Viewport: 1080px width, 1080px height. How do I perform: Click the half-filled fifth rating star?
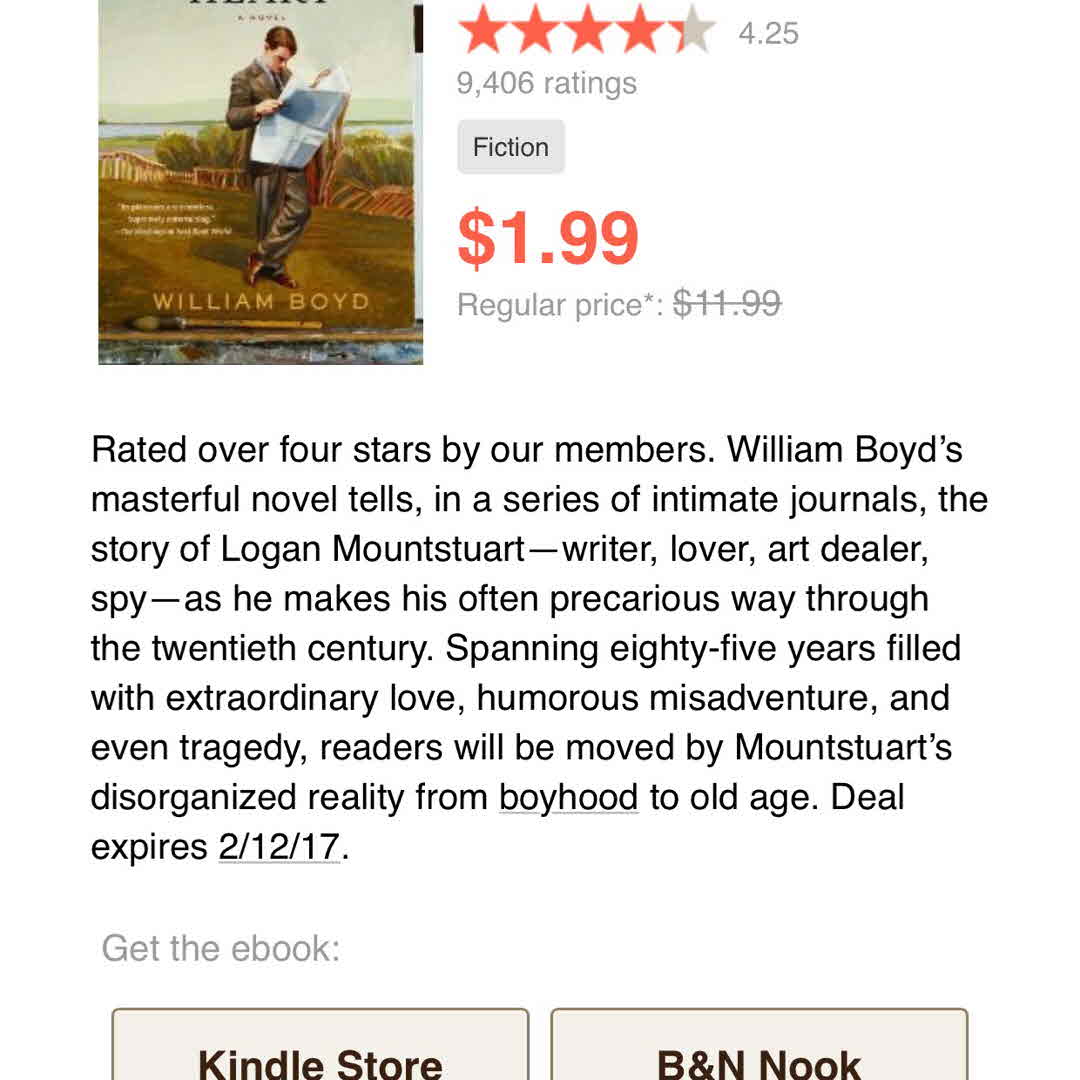[692, 30]
